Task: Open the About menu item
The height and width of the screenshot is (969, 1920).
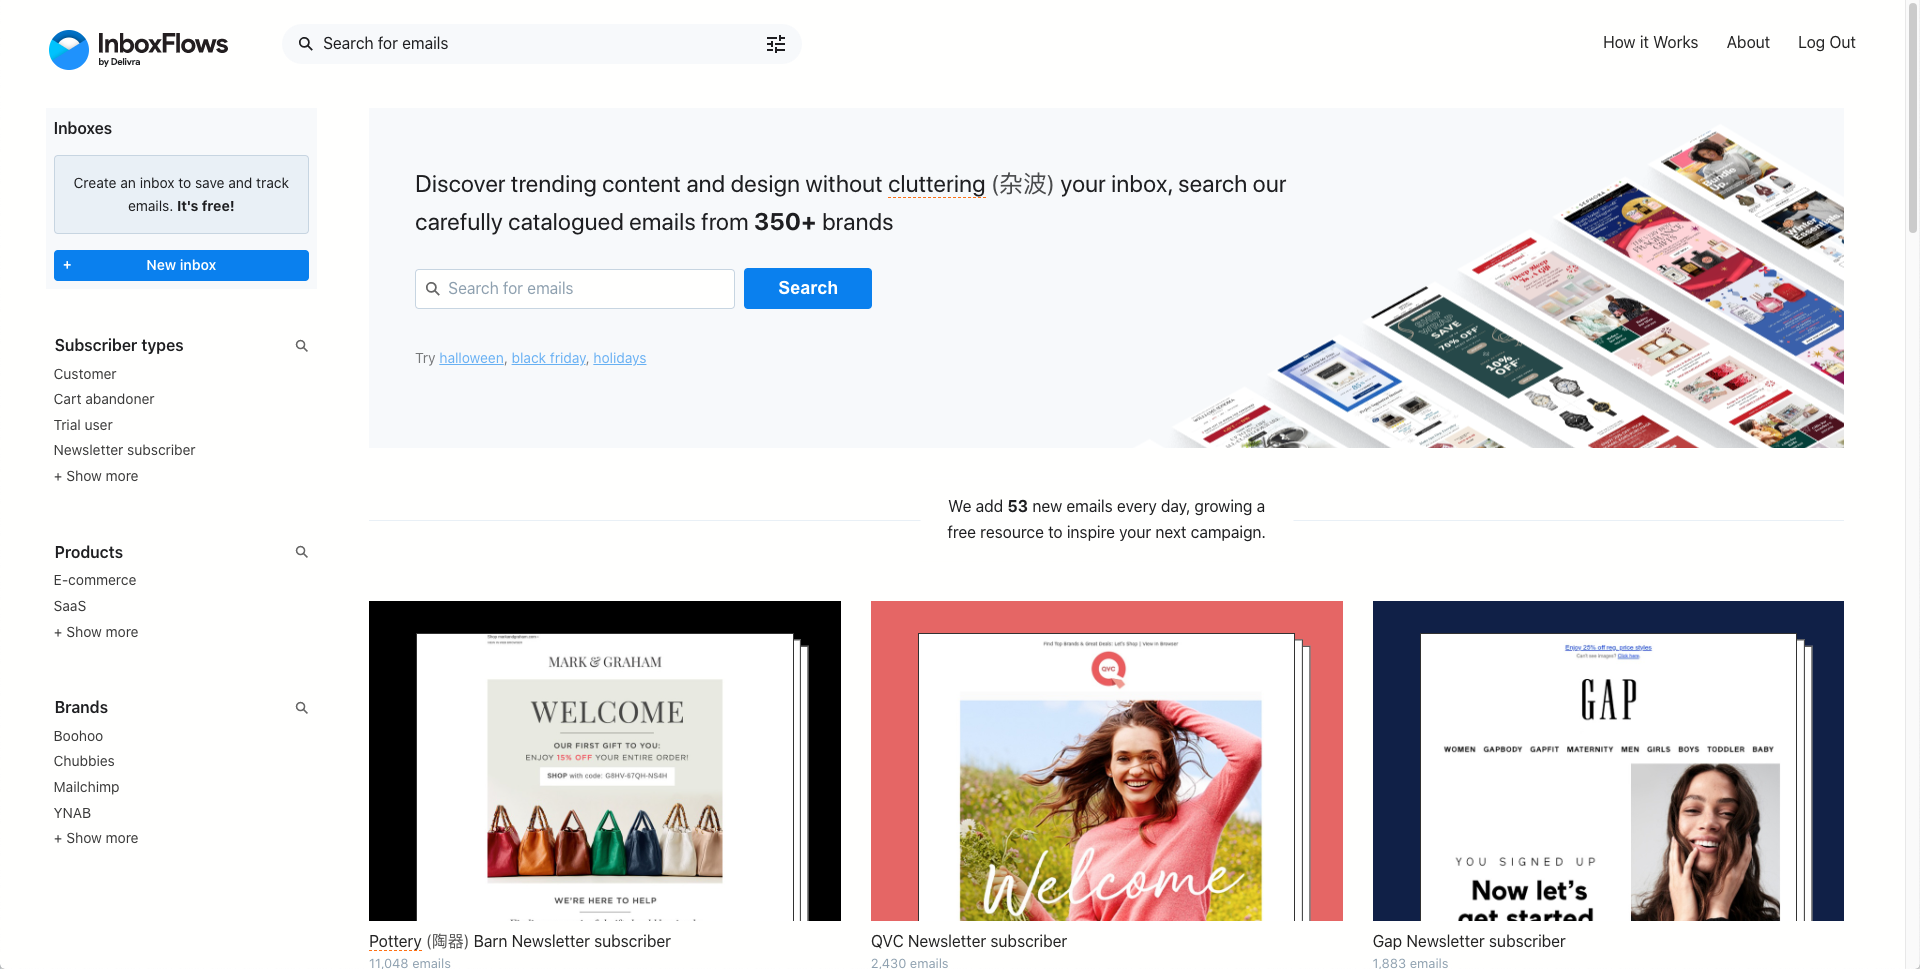Action: point(1748,42)
